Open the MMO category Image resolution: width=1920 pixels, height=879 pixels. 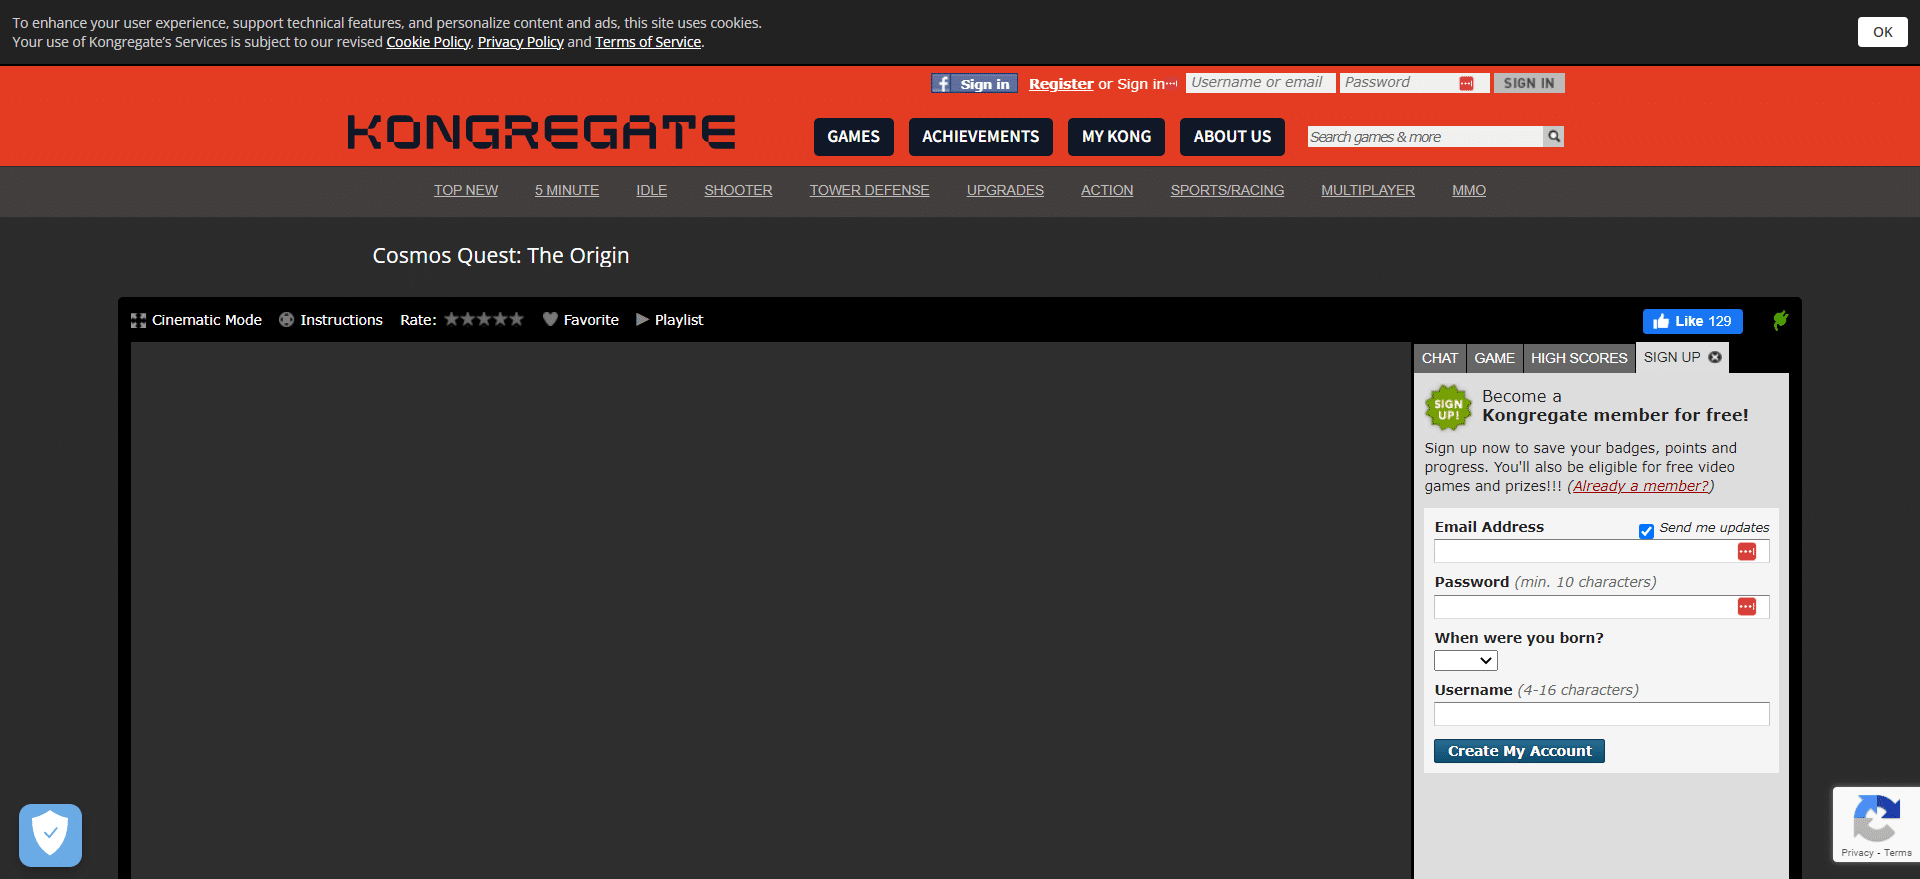1469,190
